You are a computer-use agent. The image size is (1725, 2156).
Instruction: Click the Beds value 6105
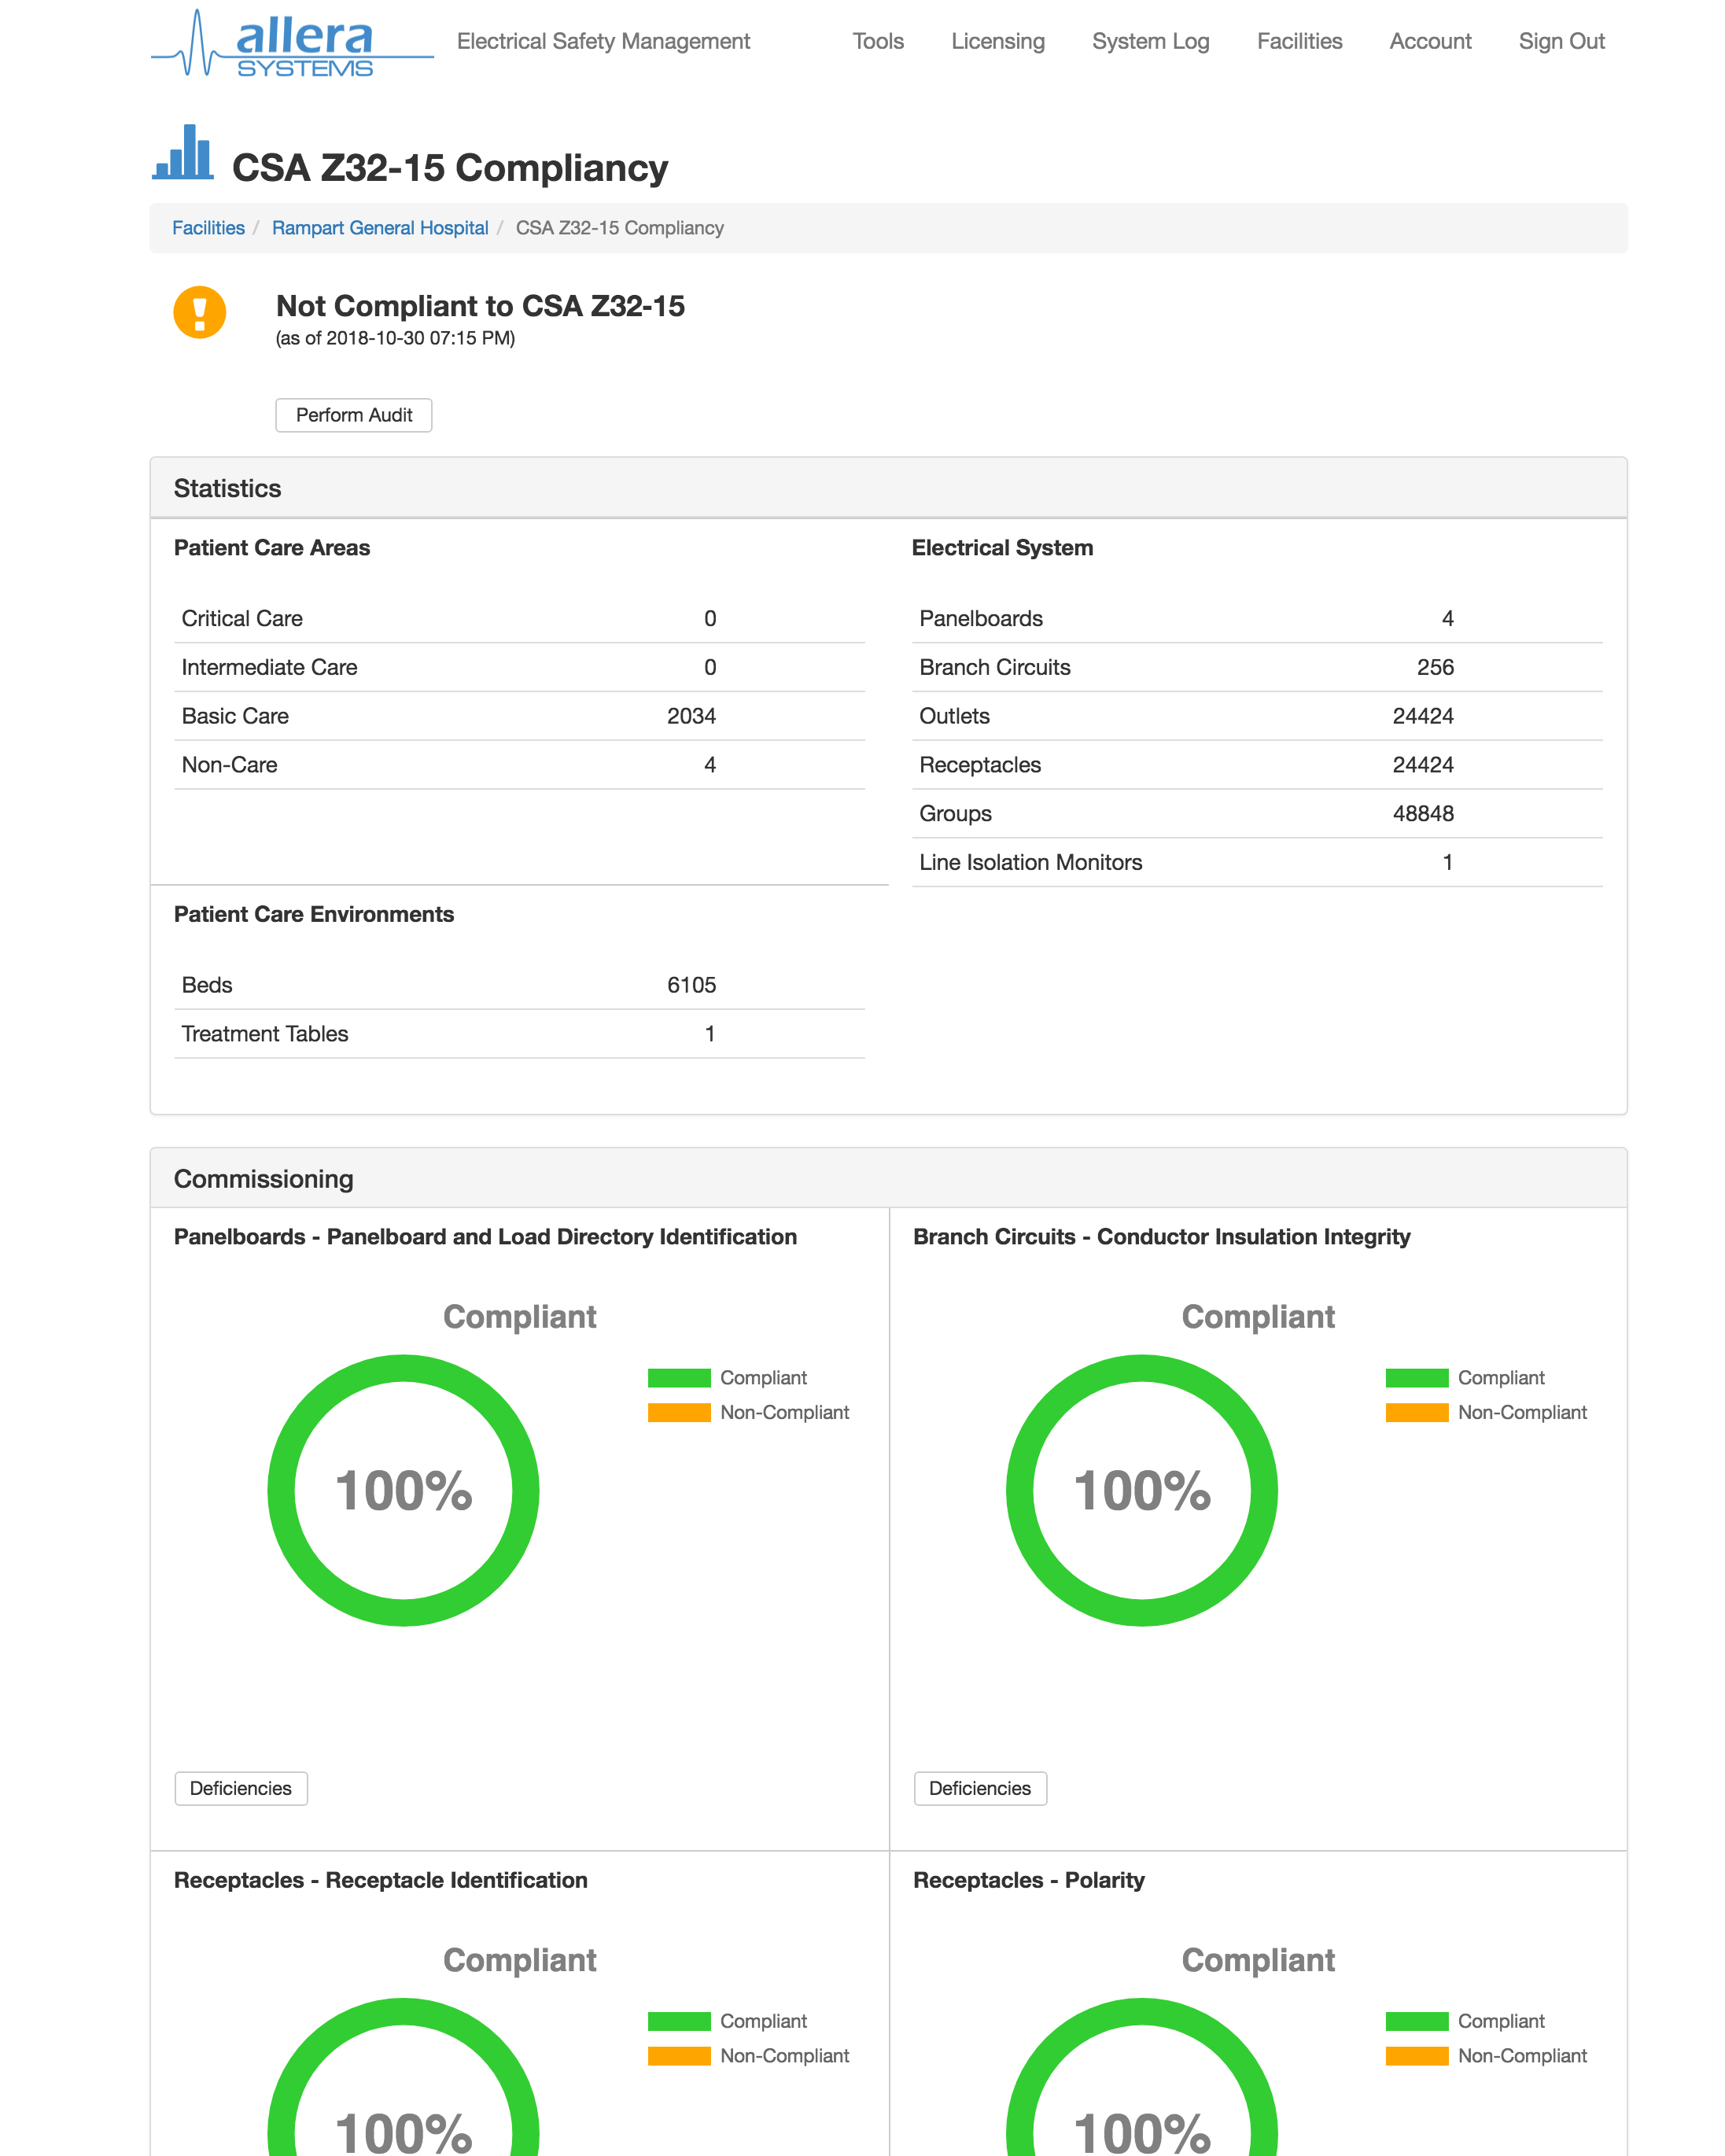(691, 985)
